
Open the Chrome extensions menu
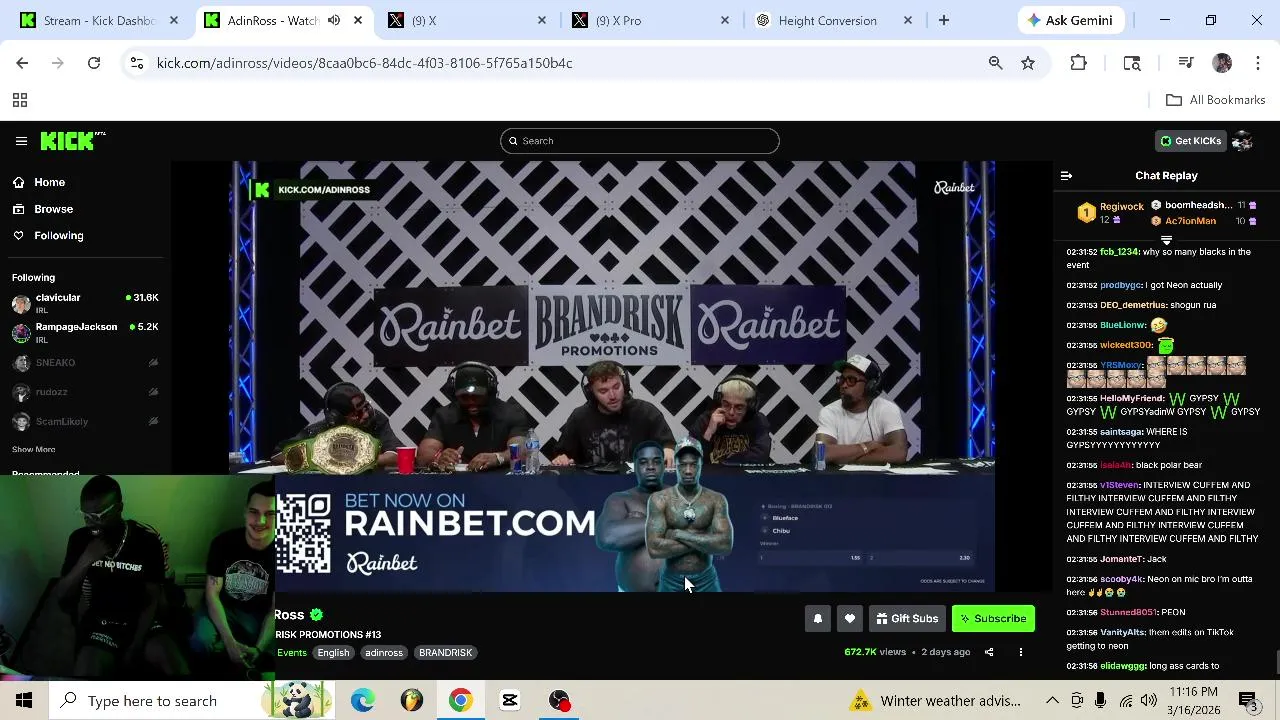tap(1078, 63)
